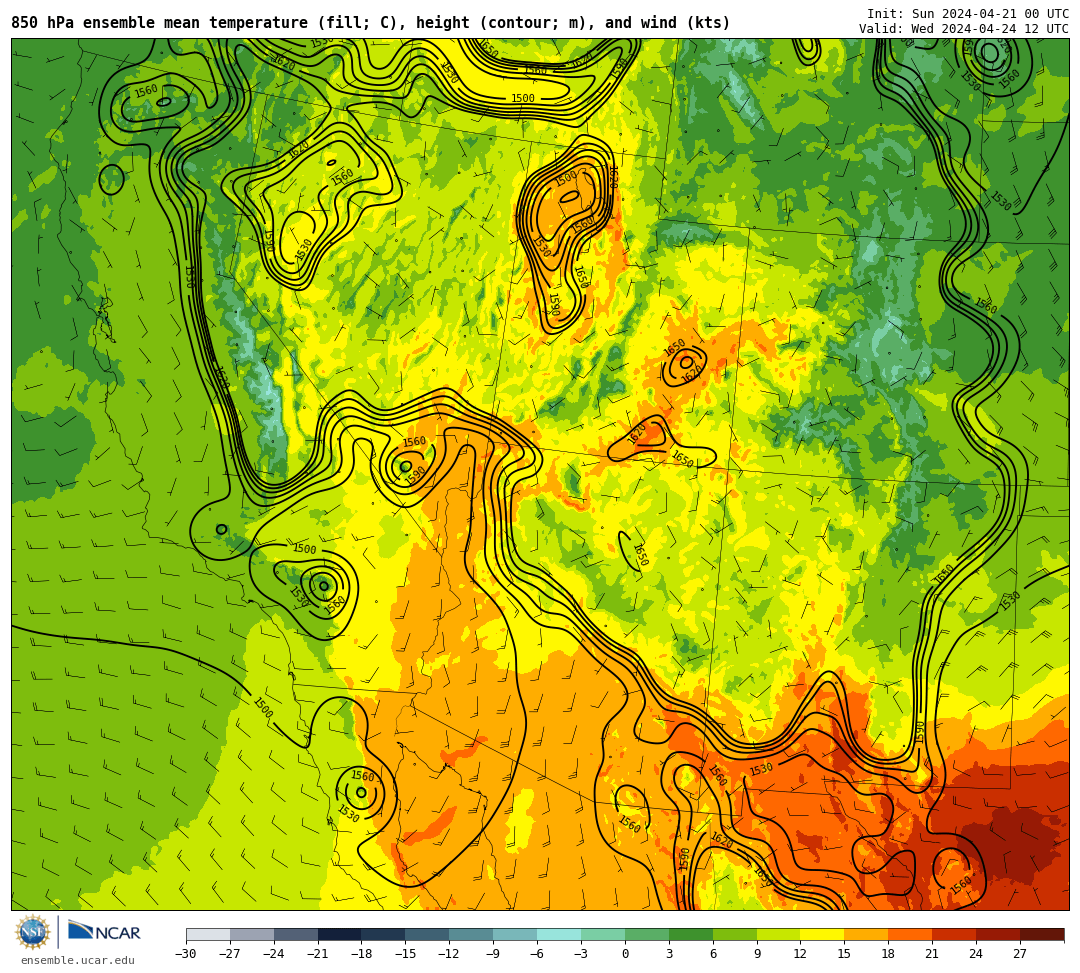Click the positive 6 colorbar tick label

tap(713, 954)
